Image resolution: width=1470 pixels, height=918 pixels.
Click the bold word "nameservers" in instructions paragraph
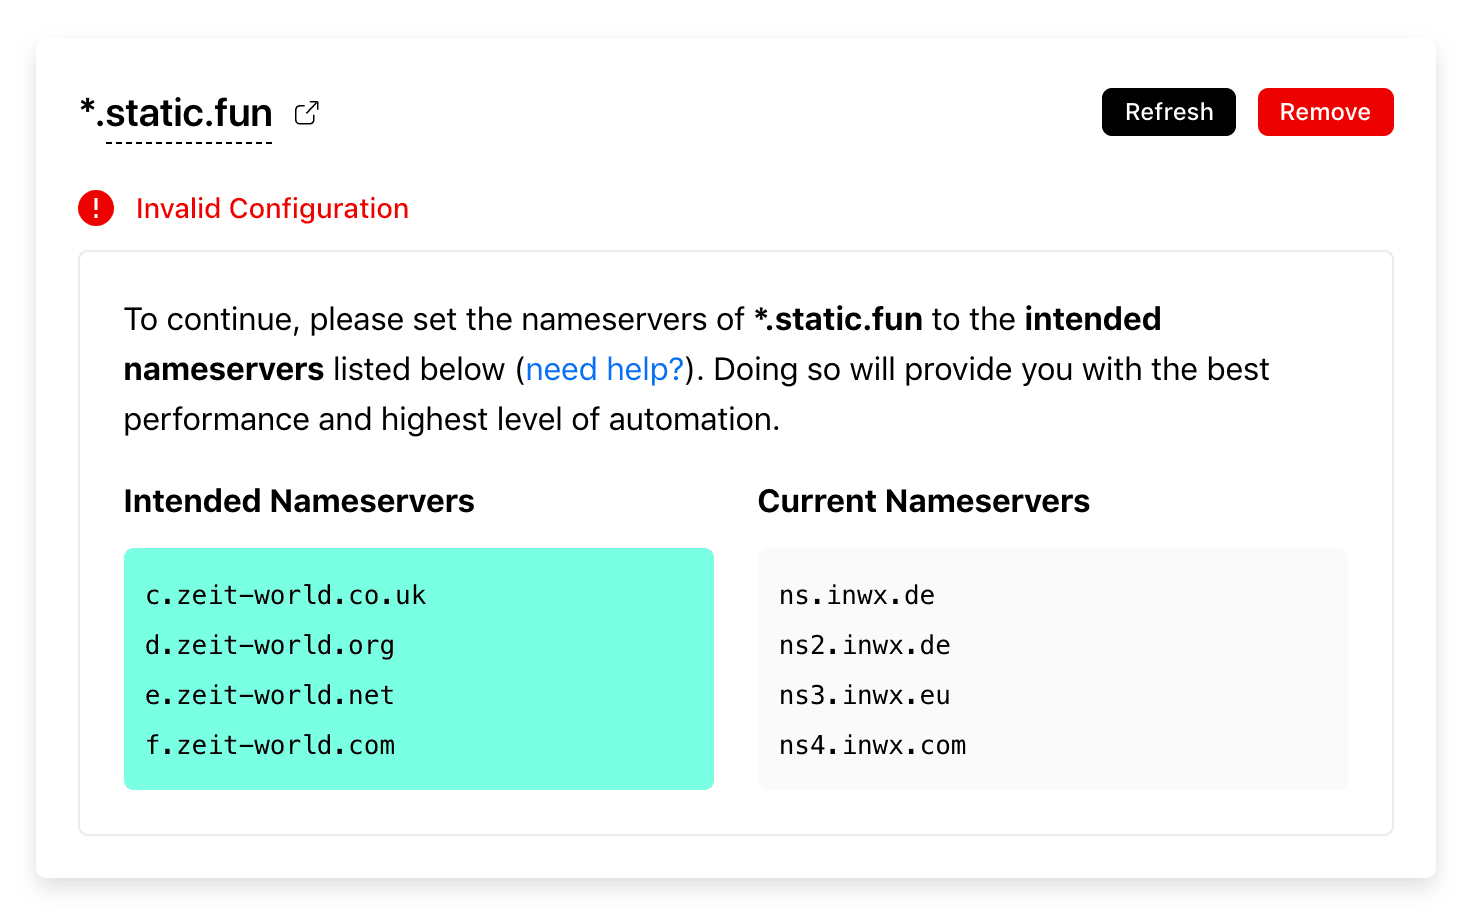pyautogui.click(x=224, y=369)
